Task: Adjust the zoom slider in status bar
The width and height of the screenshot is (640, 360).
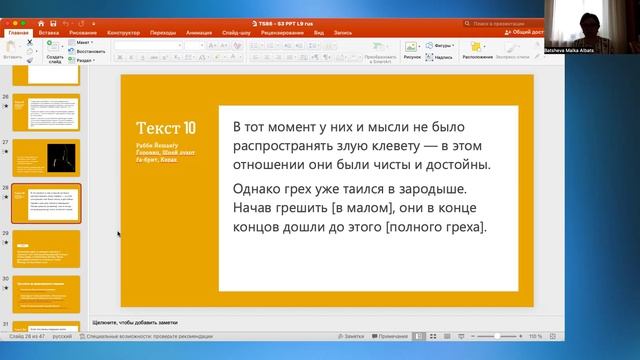Action: tap(497, 336)
